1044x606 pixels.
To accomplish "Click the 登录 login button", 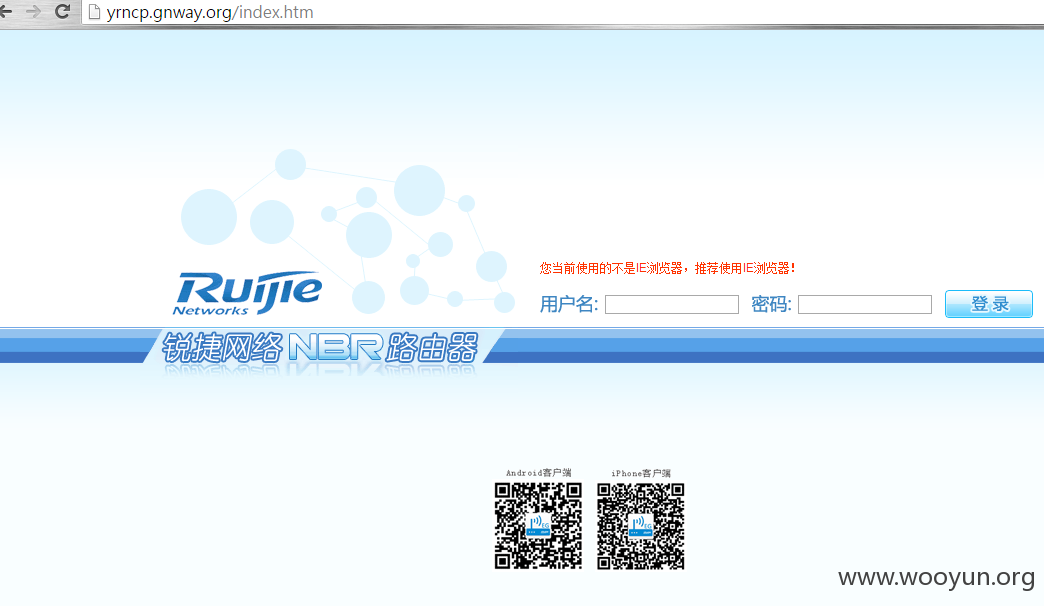I will [x=989, y=304].
